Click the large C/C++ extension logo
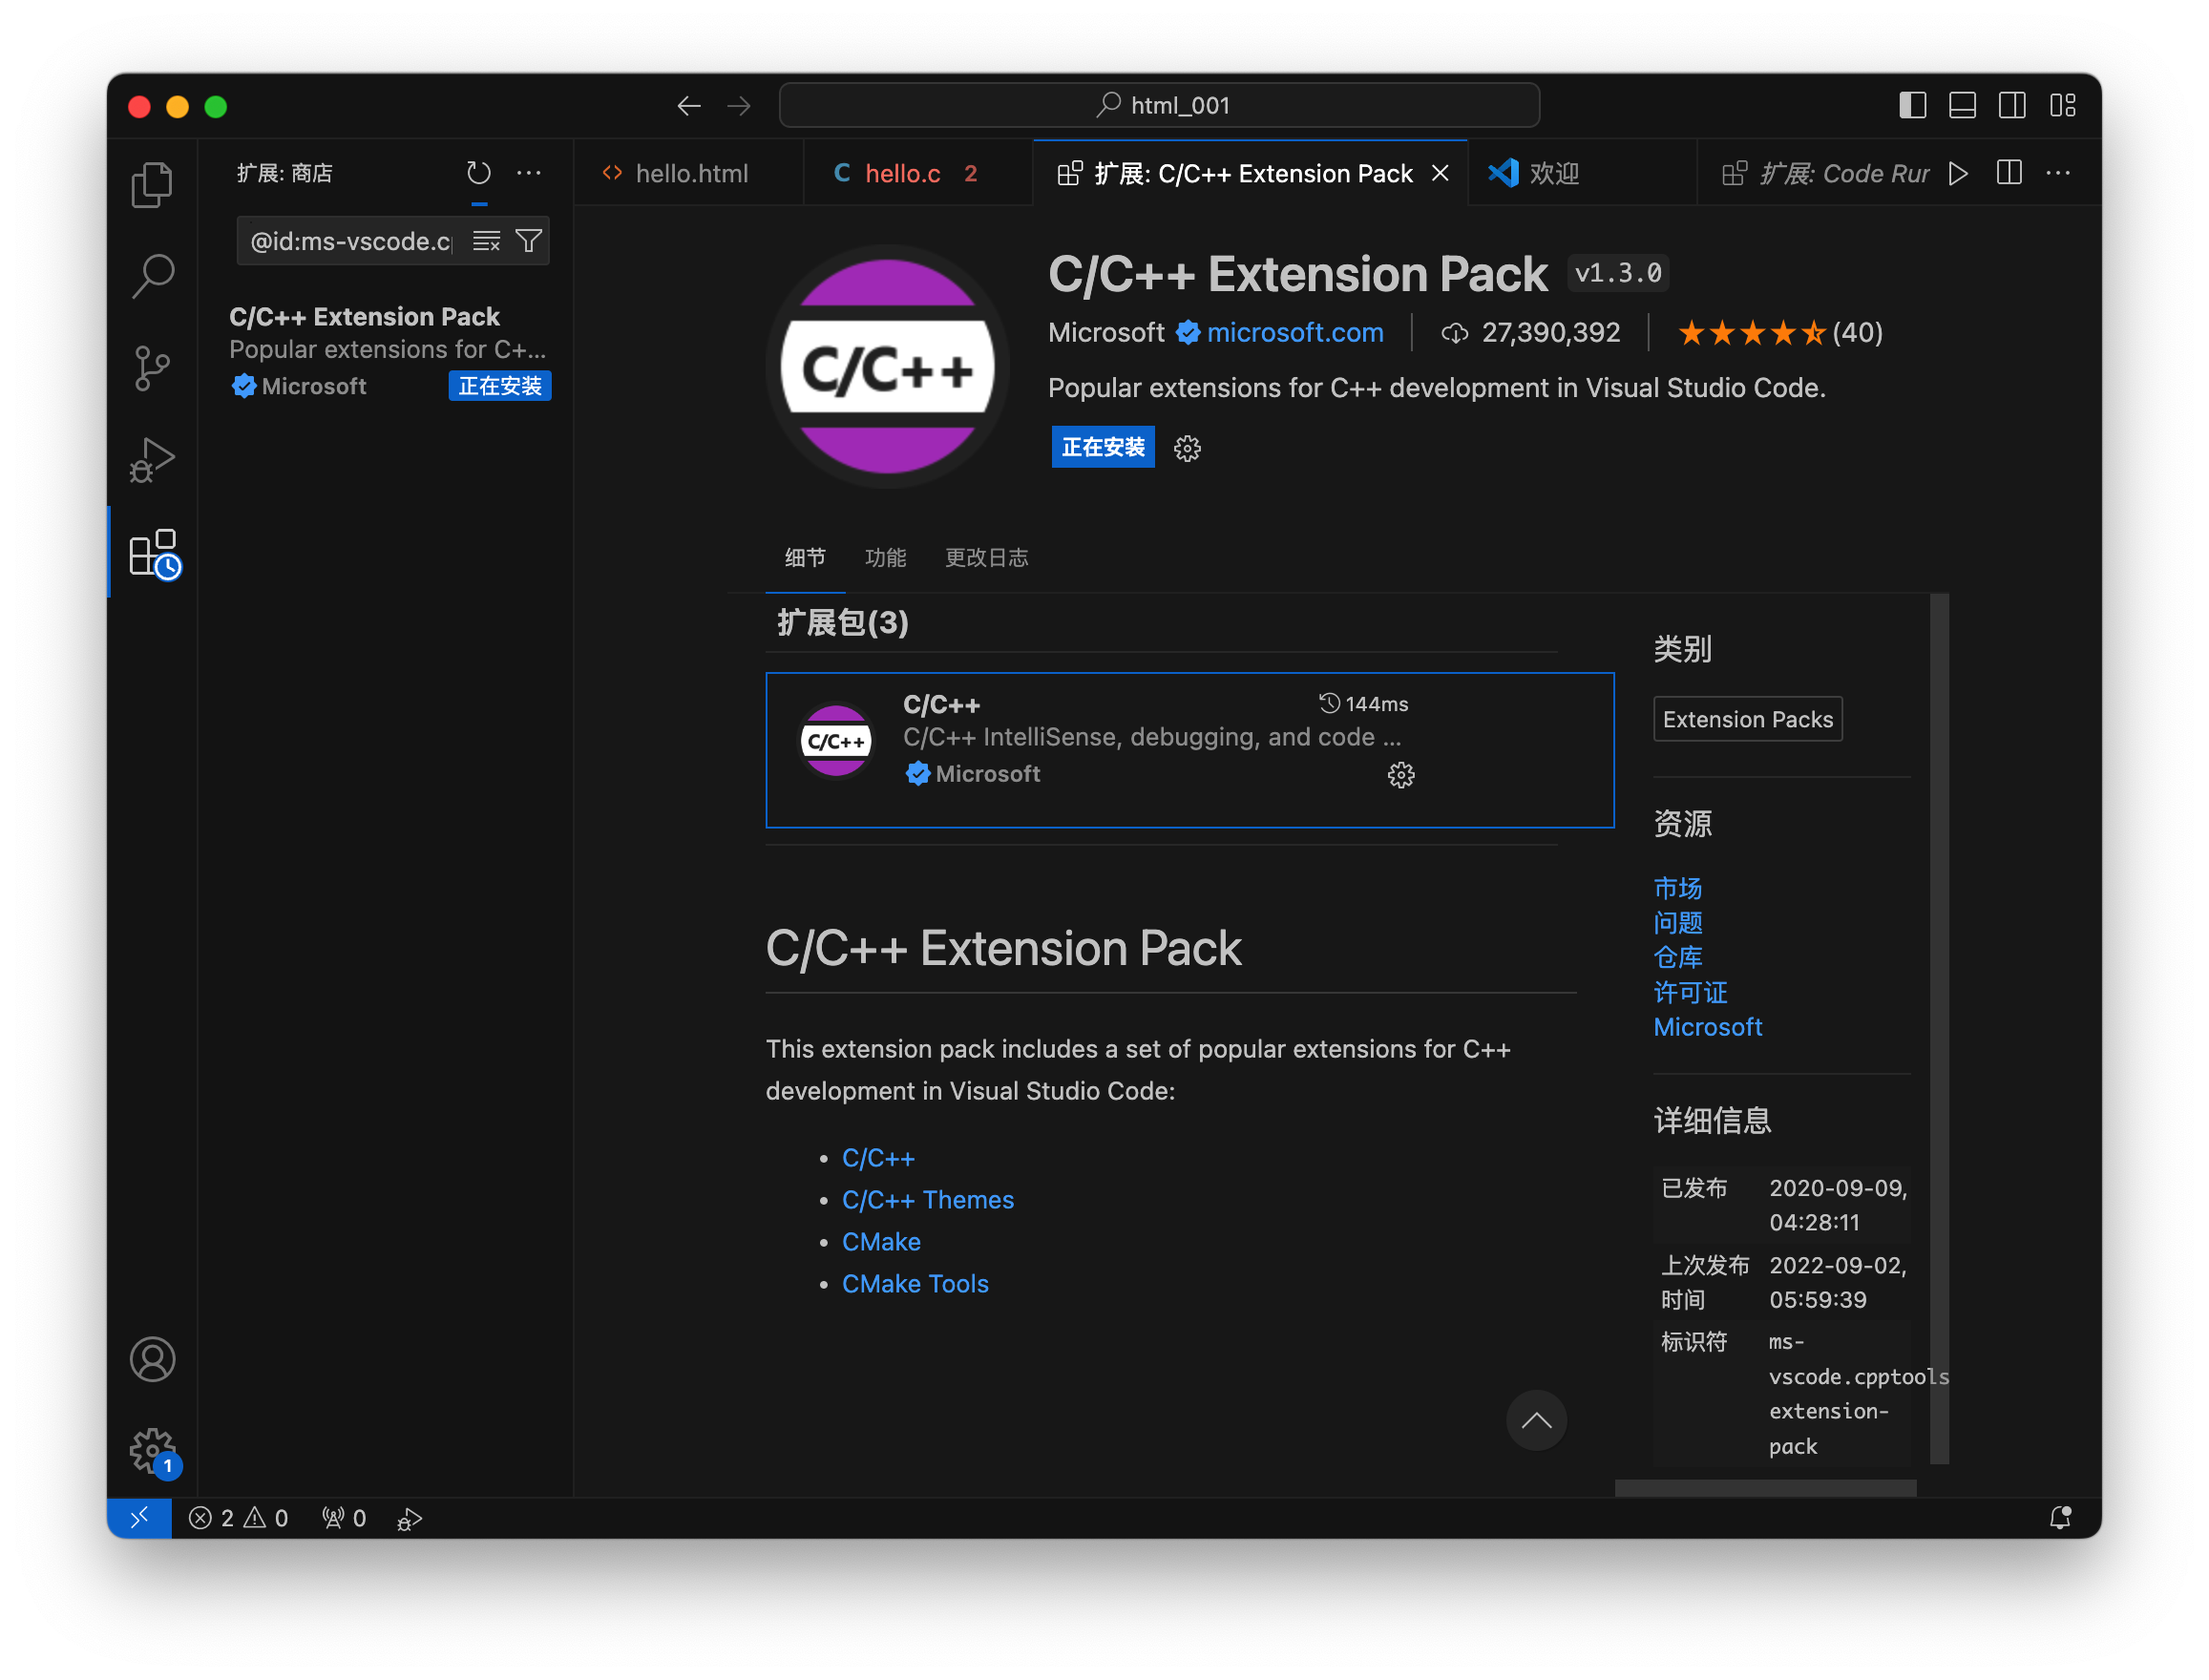 [x=887, y=367]
